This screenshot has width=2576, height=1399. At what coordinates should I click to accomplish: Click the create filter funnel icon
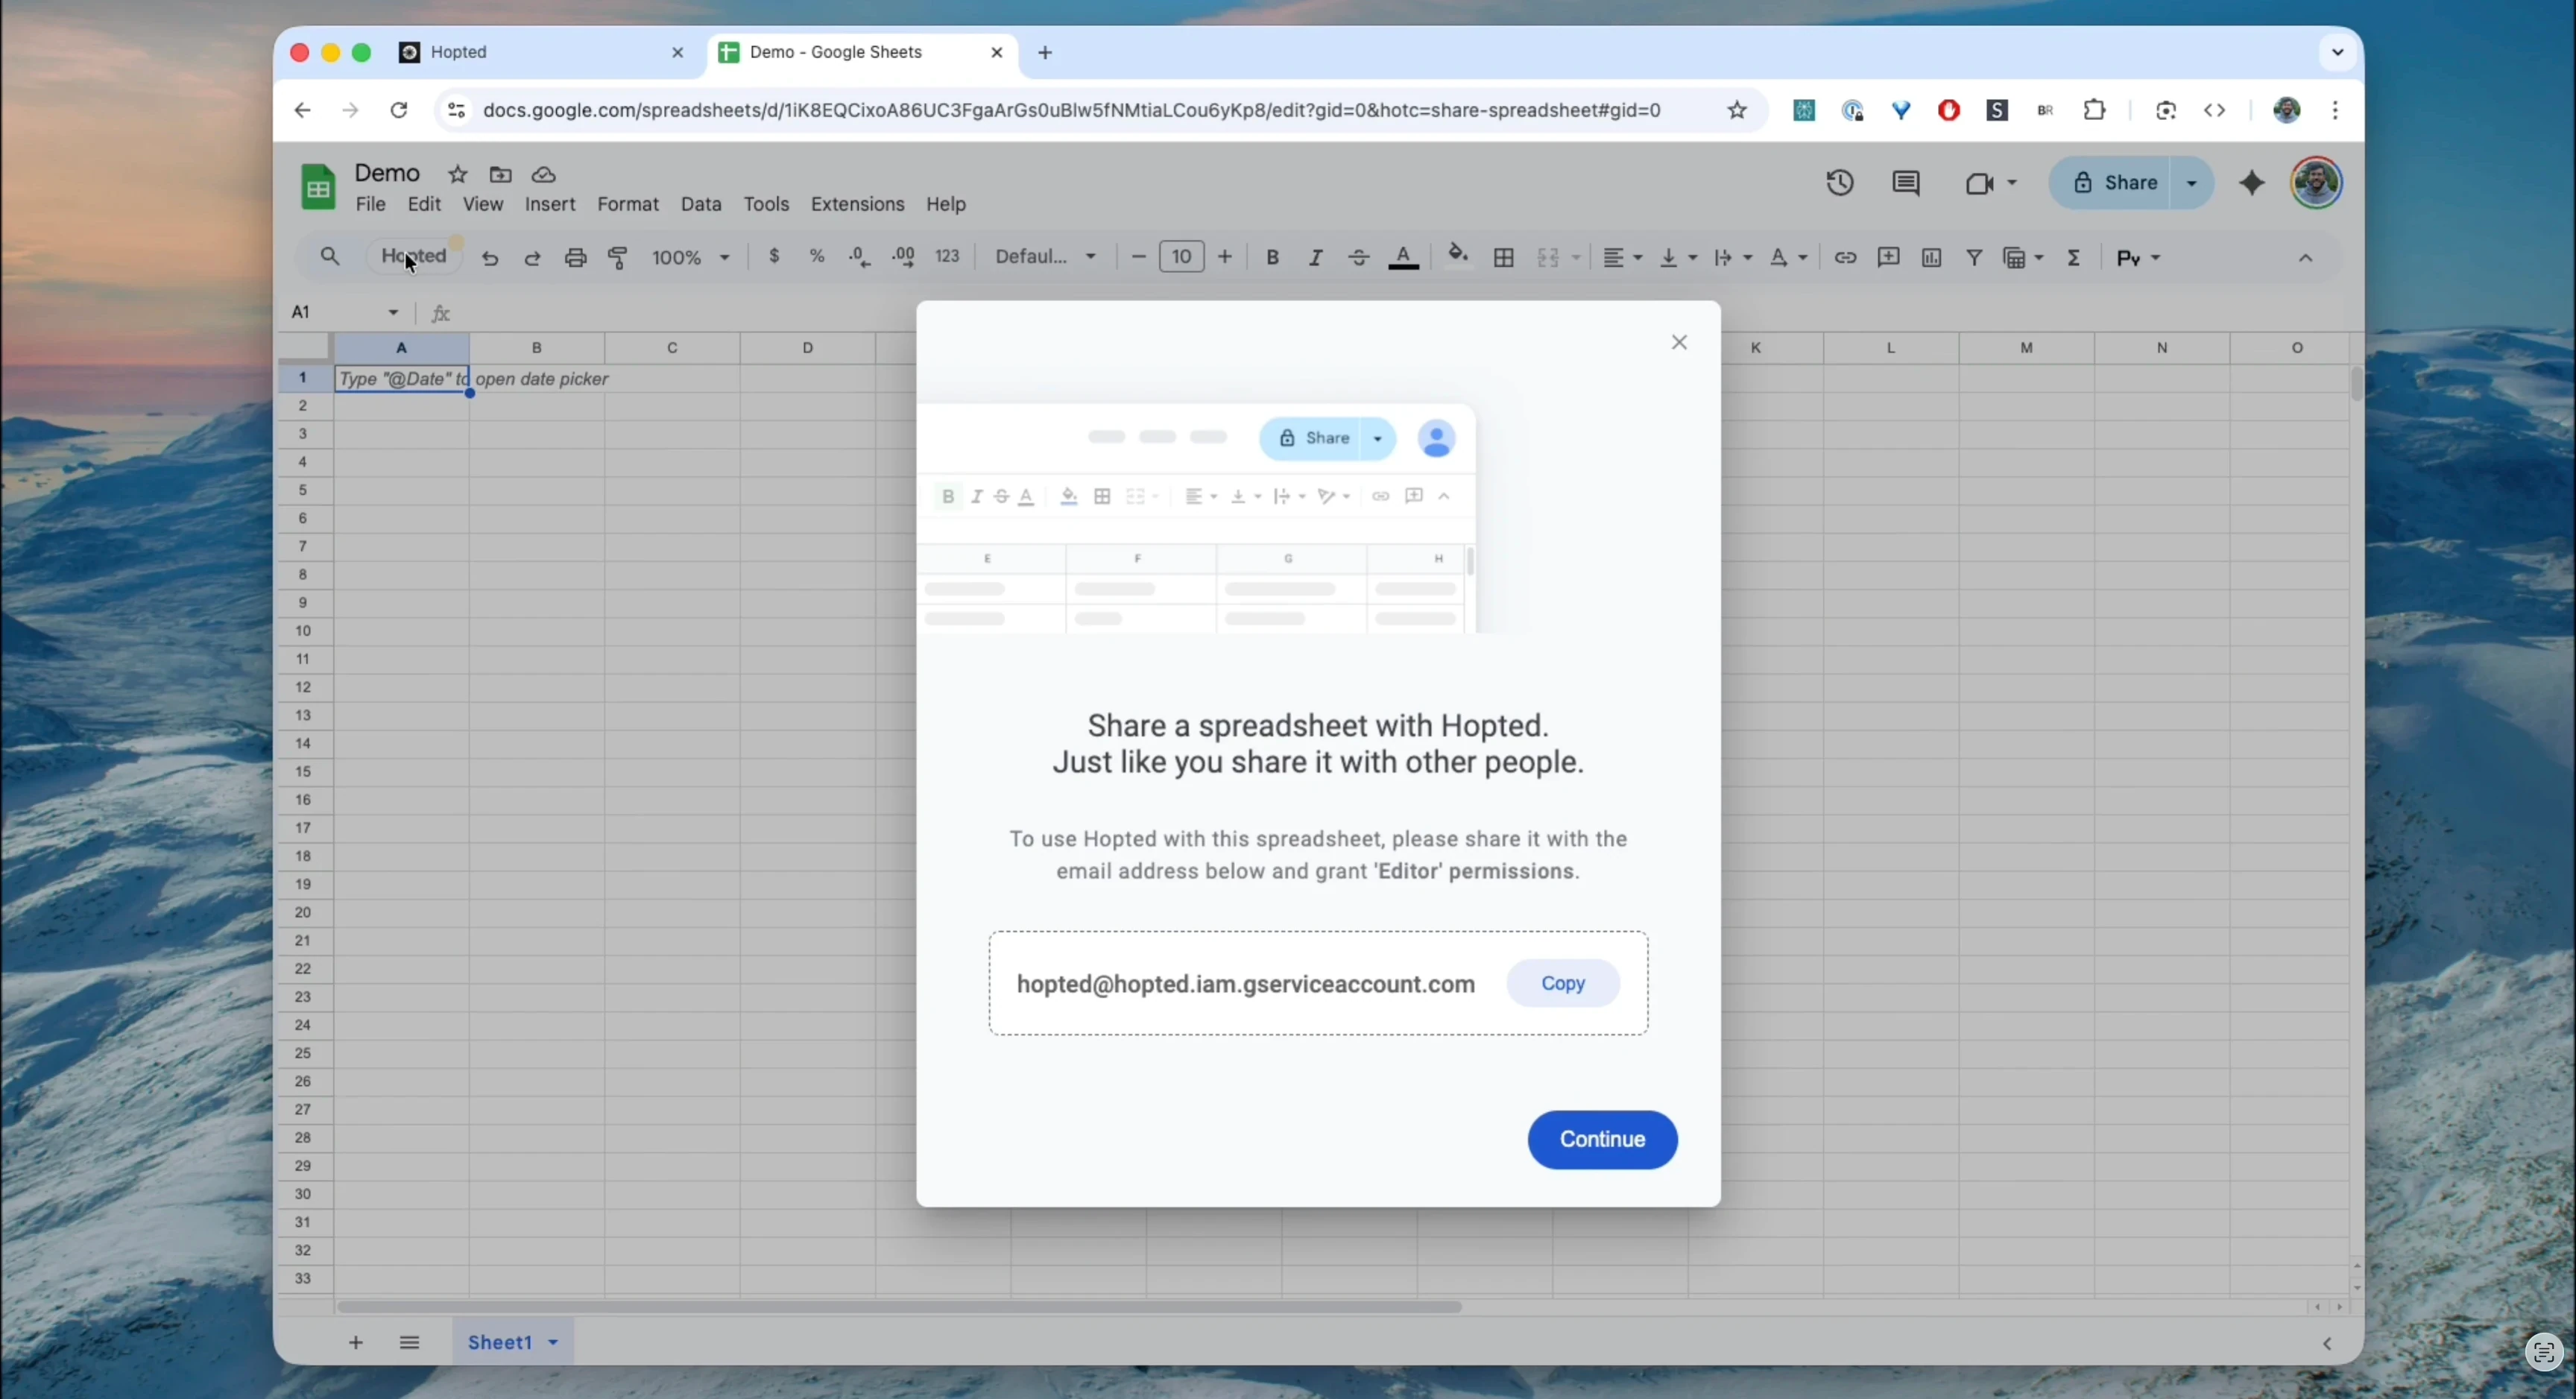1974,258
